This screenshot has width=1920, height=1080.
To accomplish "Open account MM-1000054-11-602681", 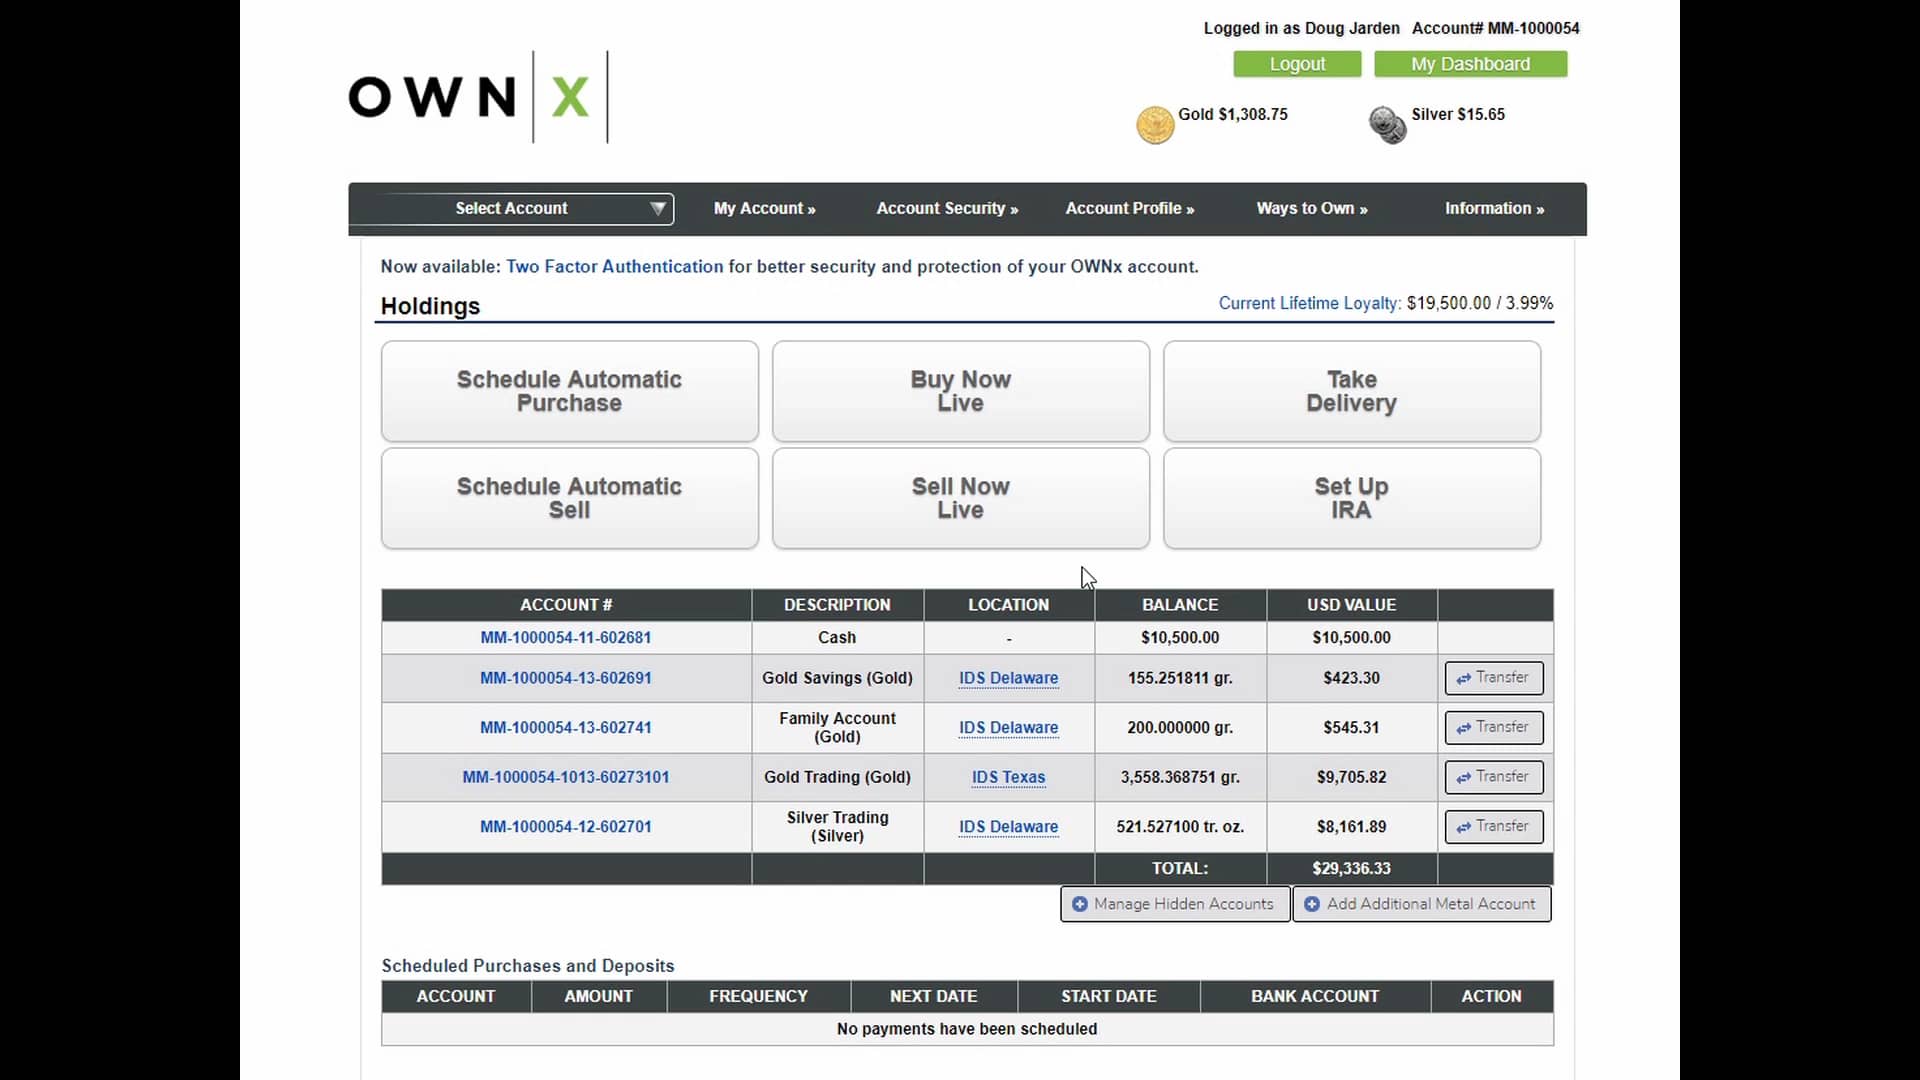I will click(x=565, y=638).
